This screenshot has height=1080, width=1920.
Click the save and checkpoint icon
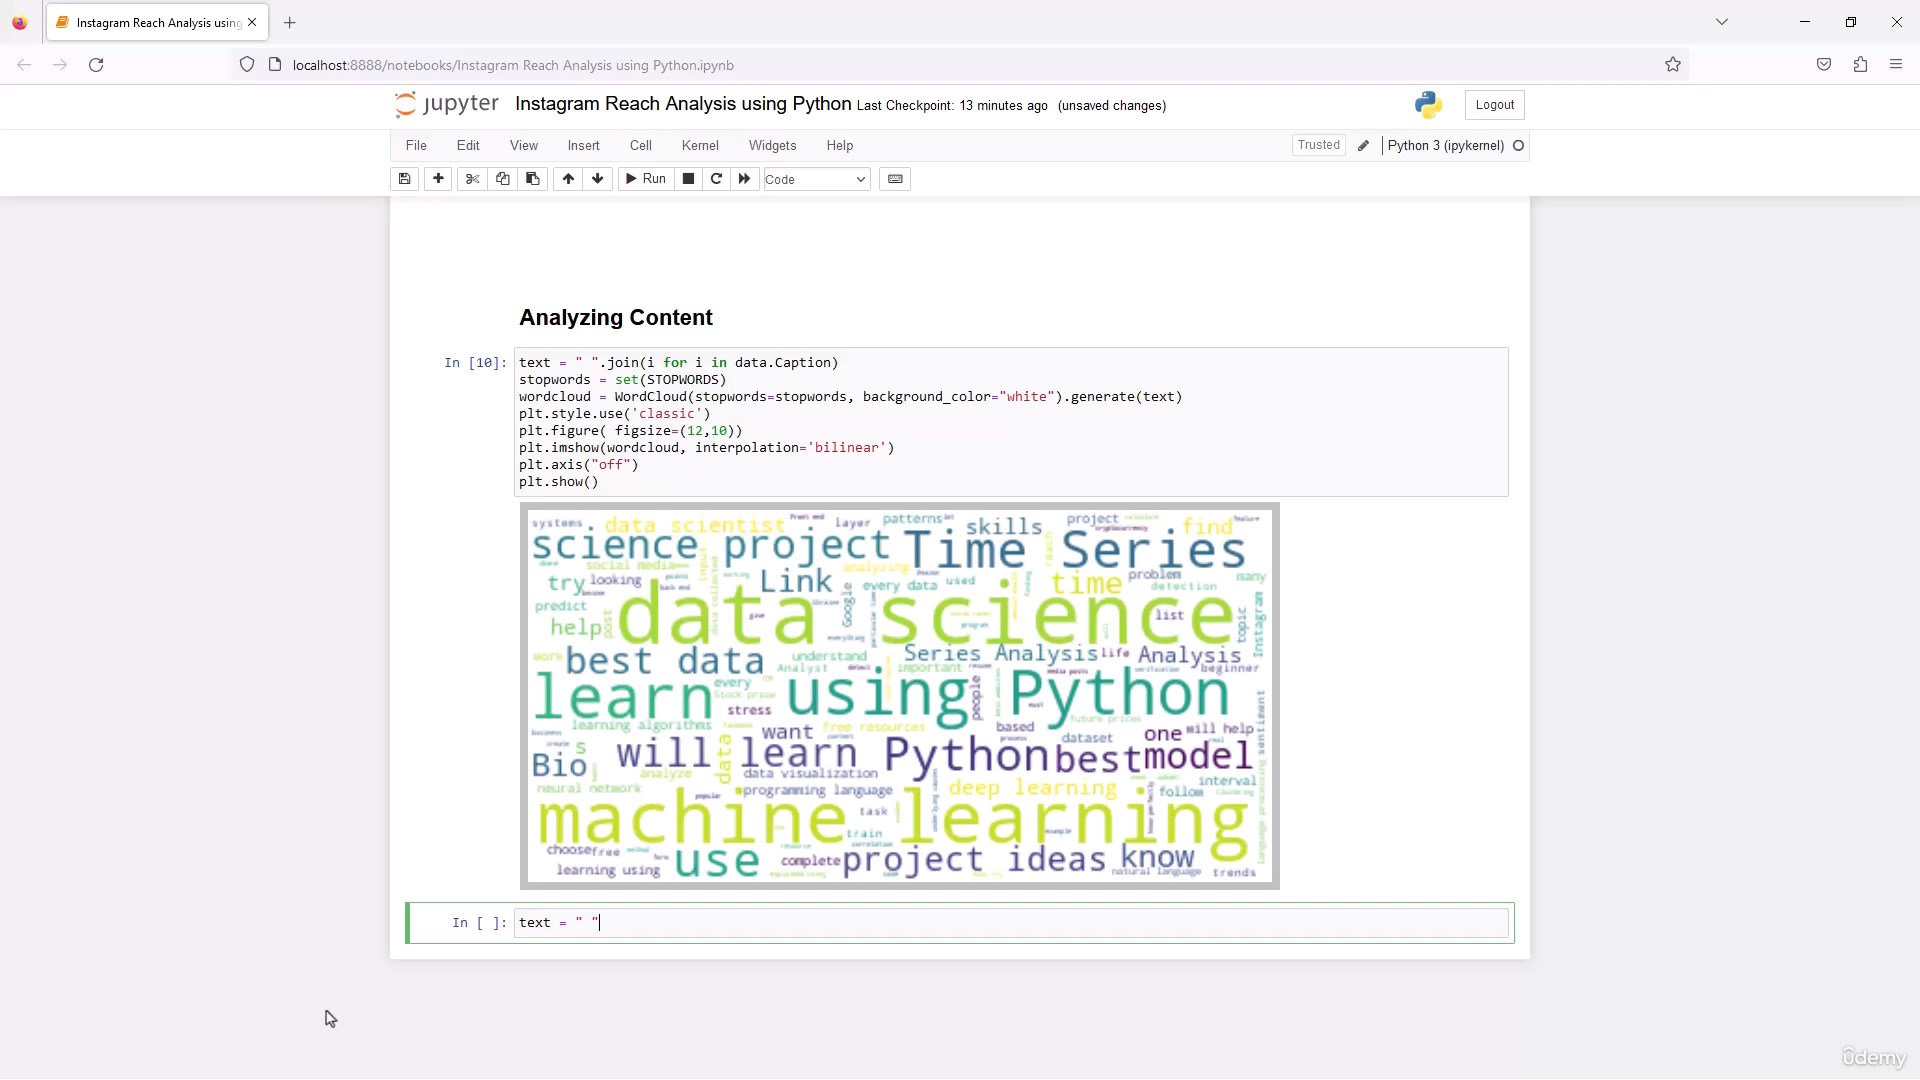404,179
